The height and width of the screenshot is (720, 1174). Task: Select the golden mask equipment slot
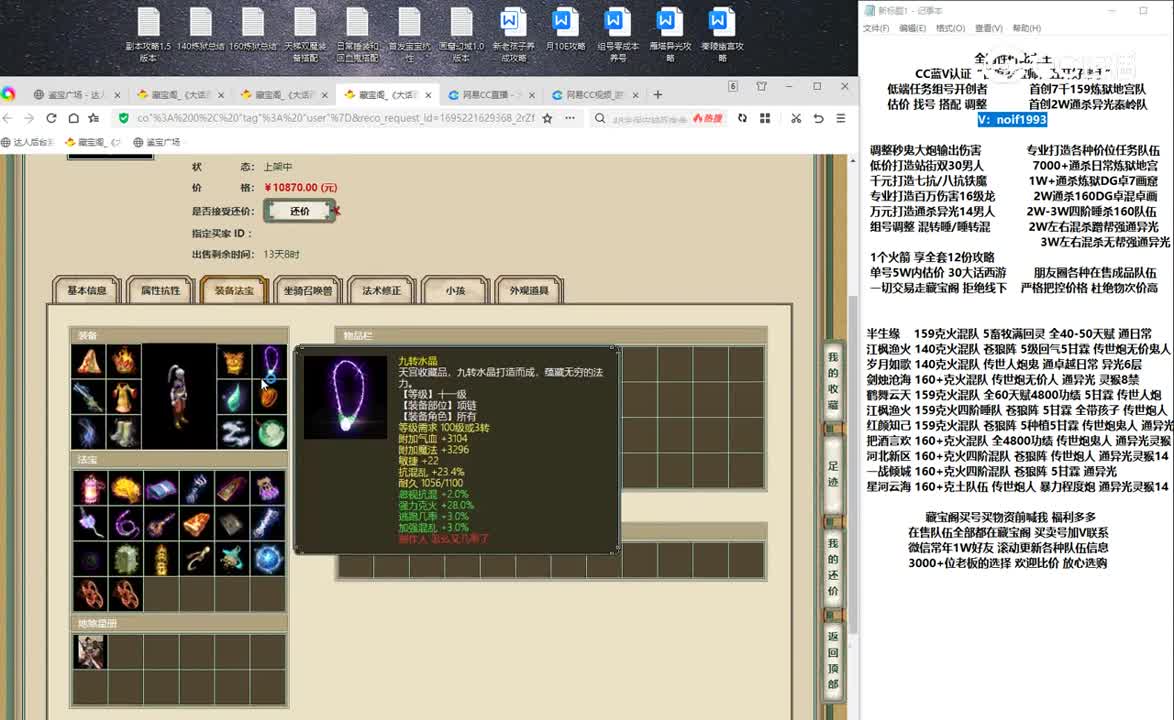coord(234,363)
